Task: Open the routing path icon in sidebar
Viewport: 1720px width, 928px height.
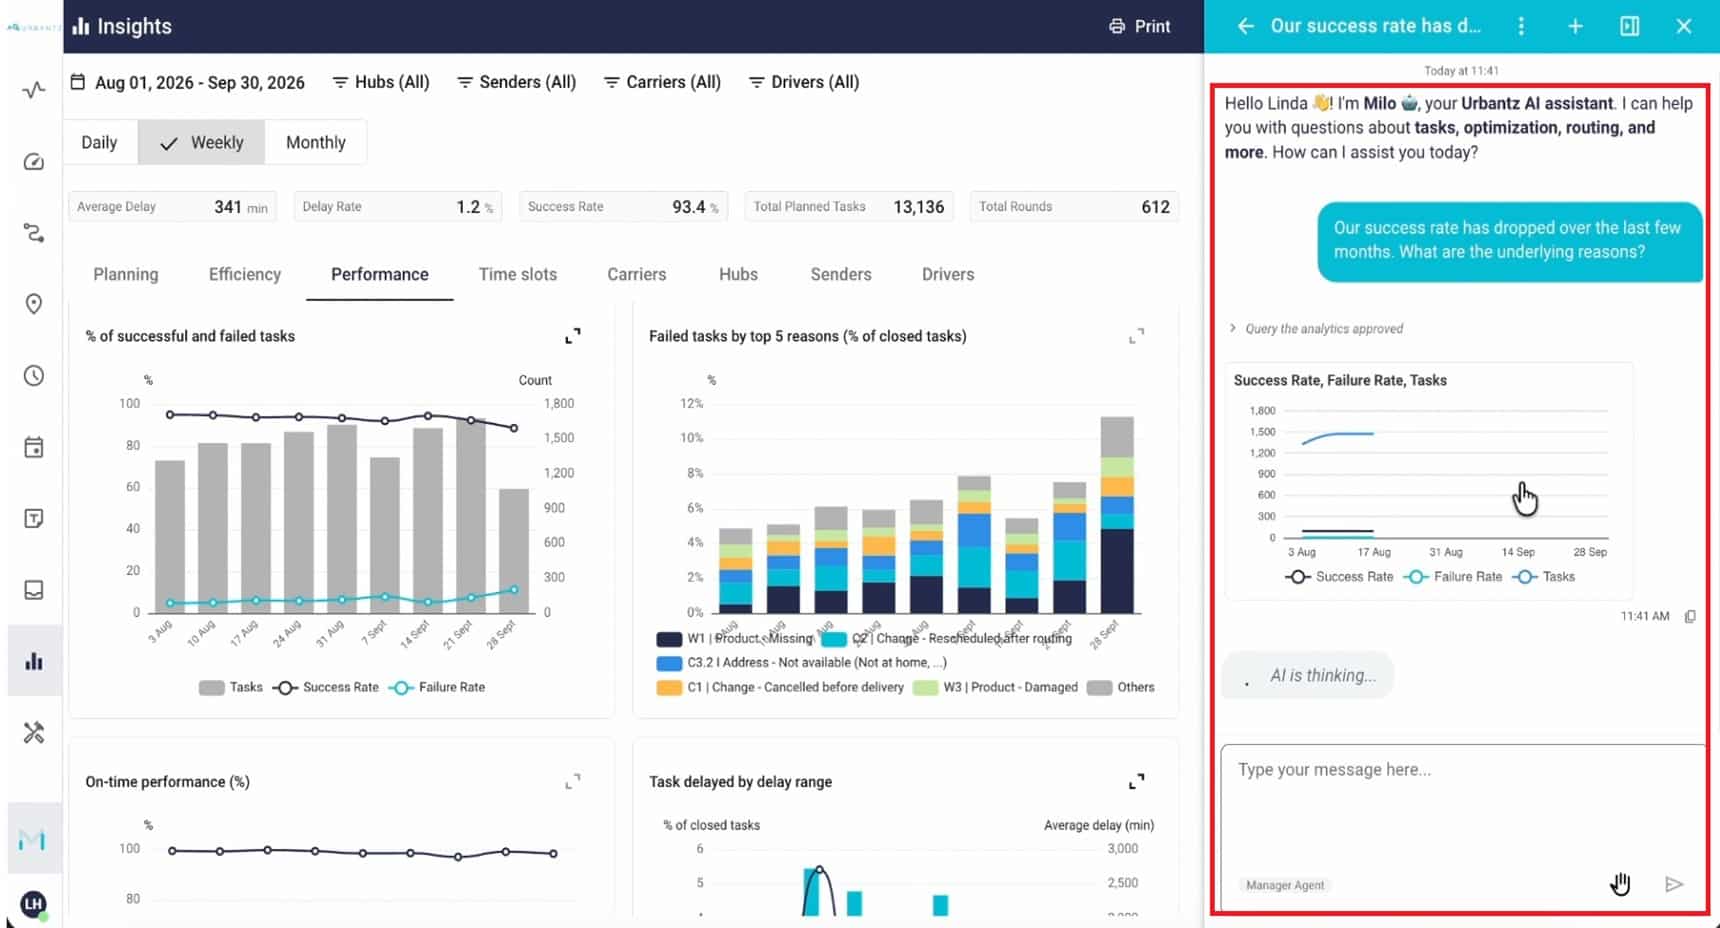Action: pos(34,233)
